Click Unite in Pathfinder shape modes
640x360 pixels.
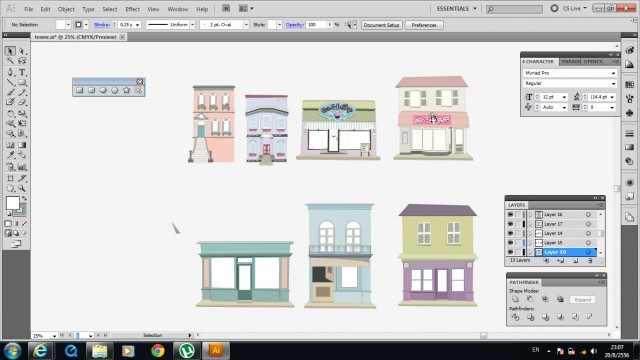click(516, 299)
